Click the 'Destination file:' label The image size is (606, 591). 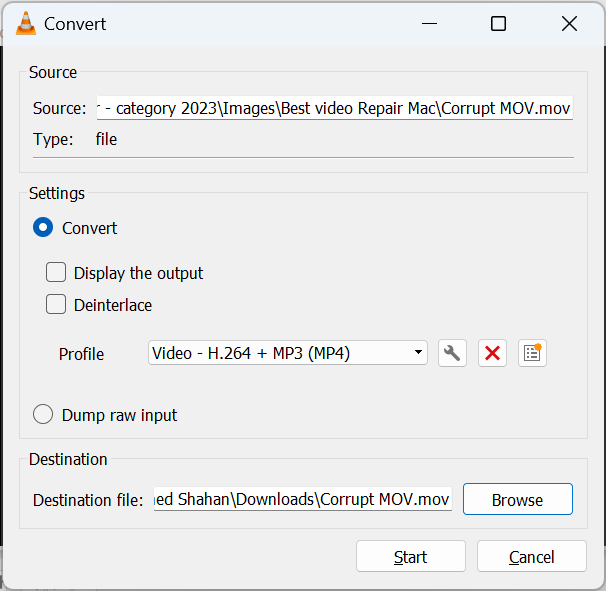pos(88,500)
